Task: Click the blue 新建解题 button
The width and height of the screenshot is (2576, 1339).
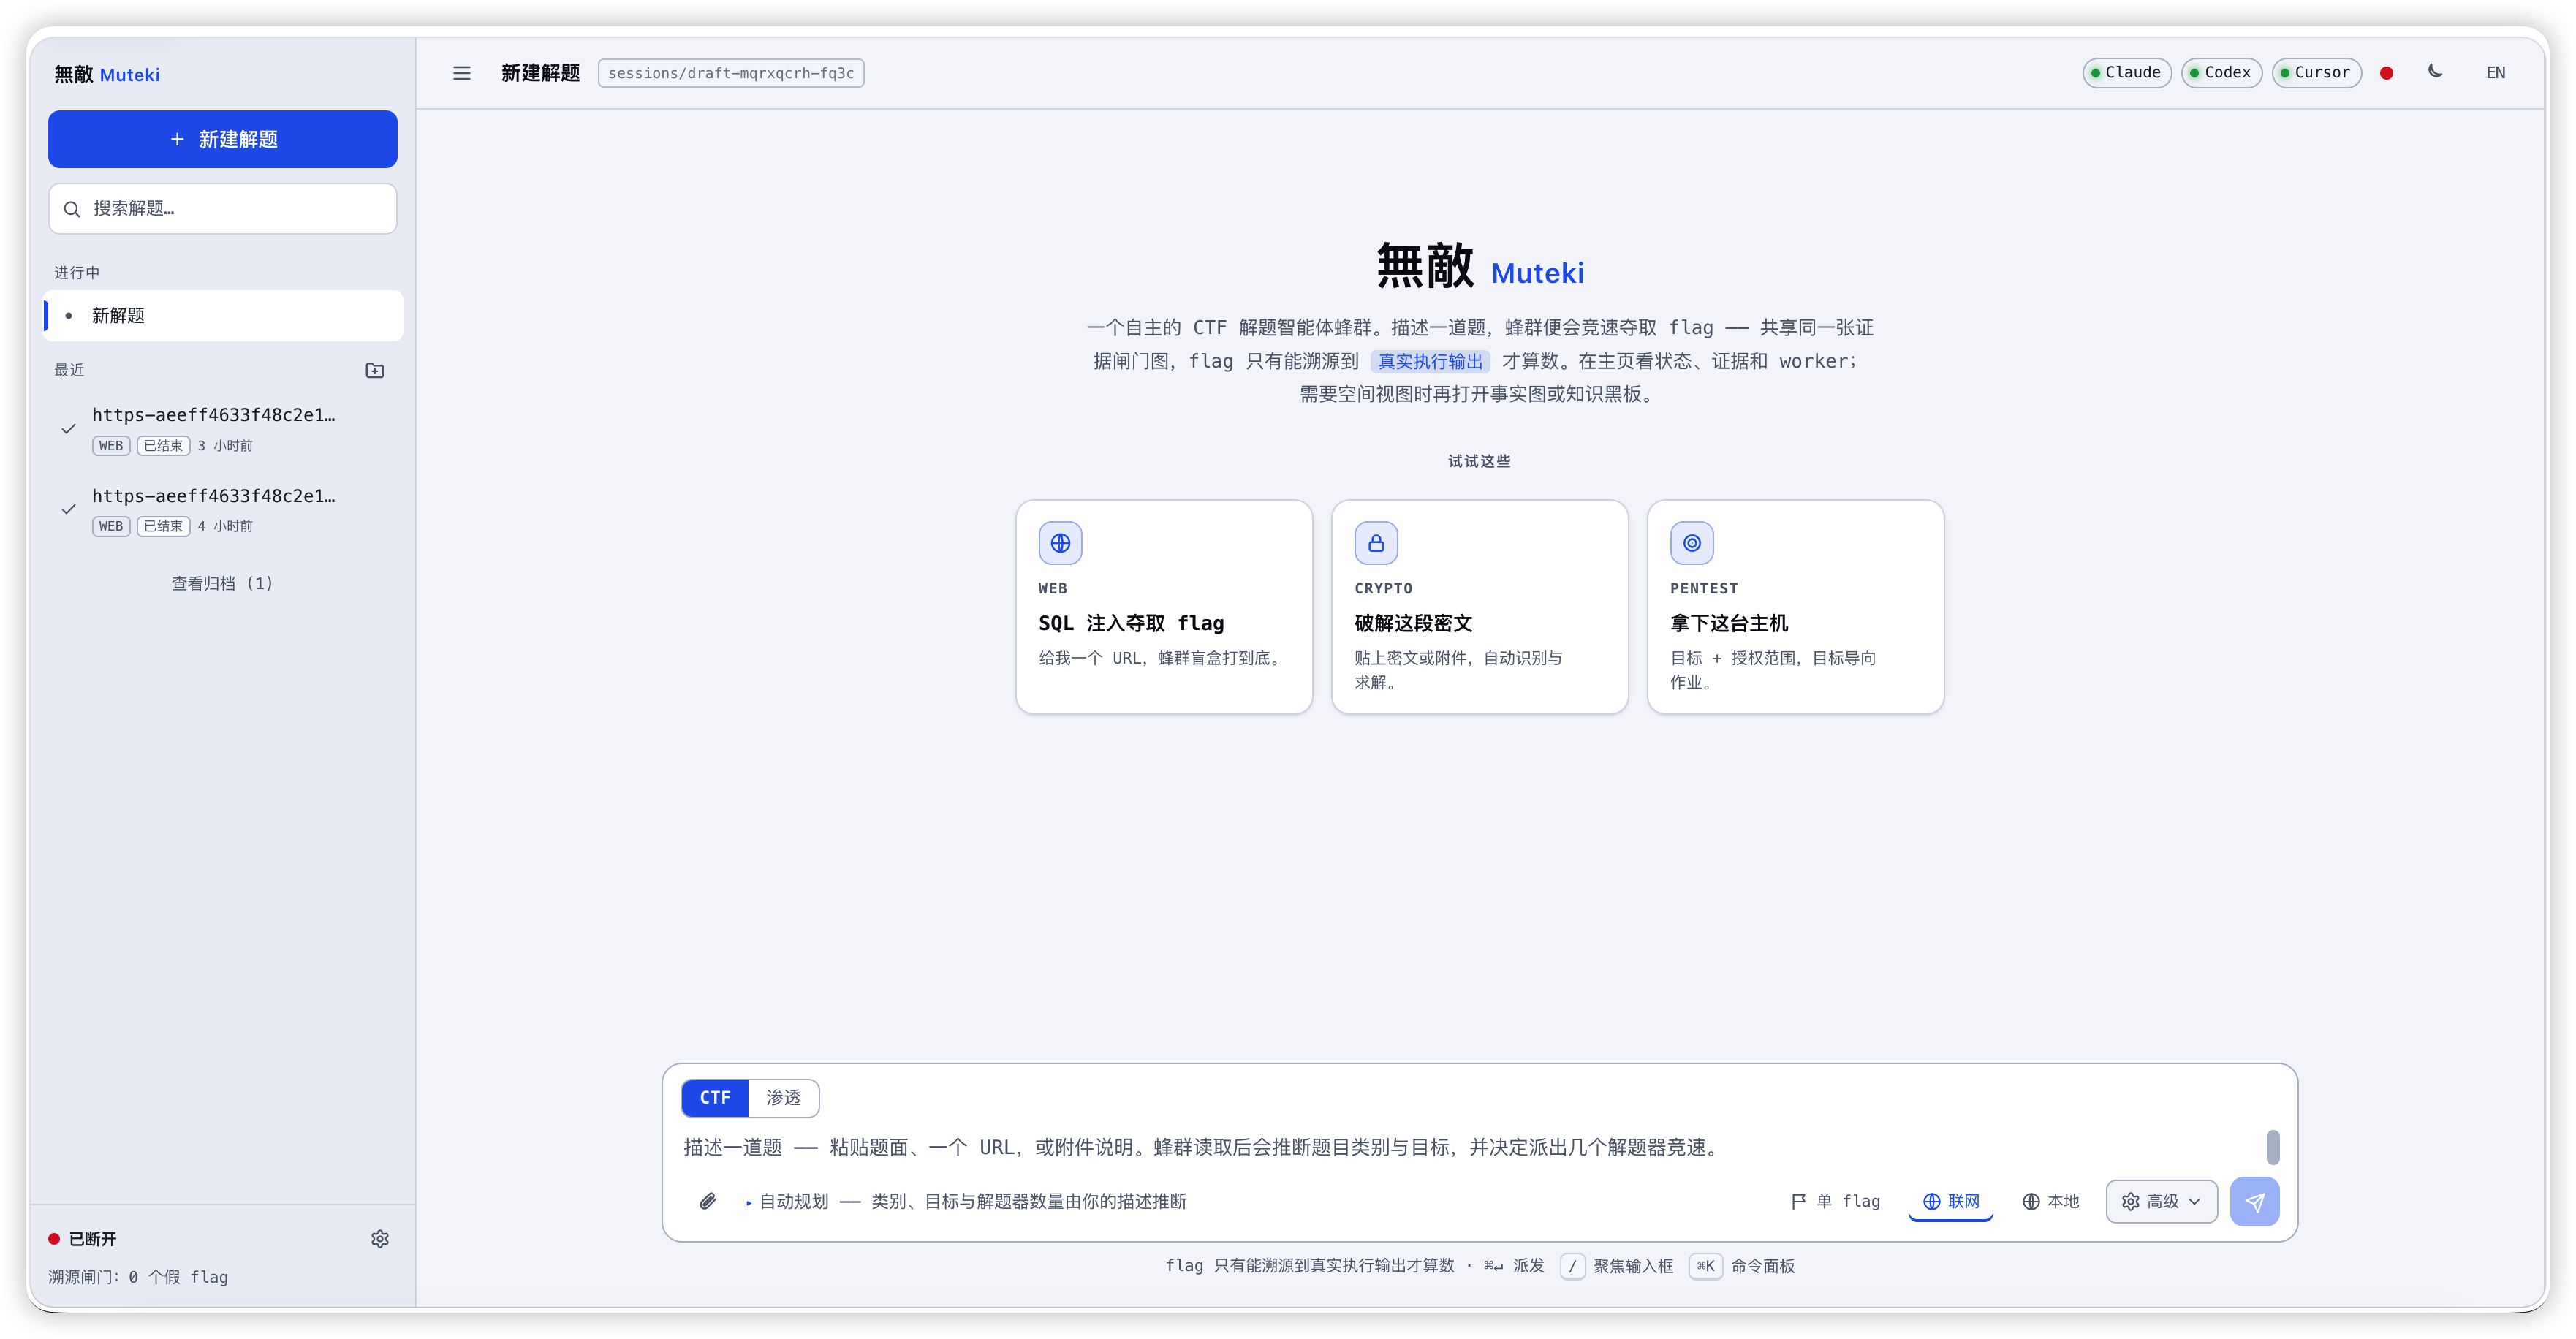Action: pos(223,139)
